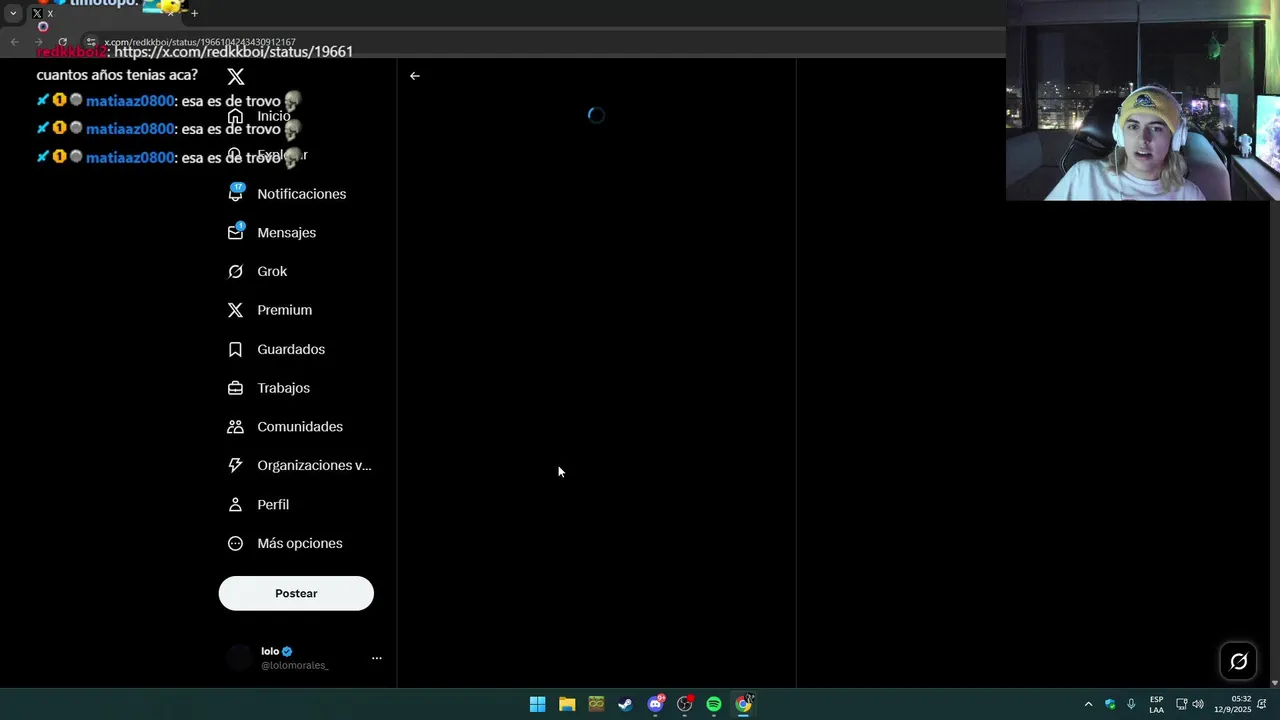Open File Explorer from taskbar

567,704
